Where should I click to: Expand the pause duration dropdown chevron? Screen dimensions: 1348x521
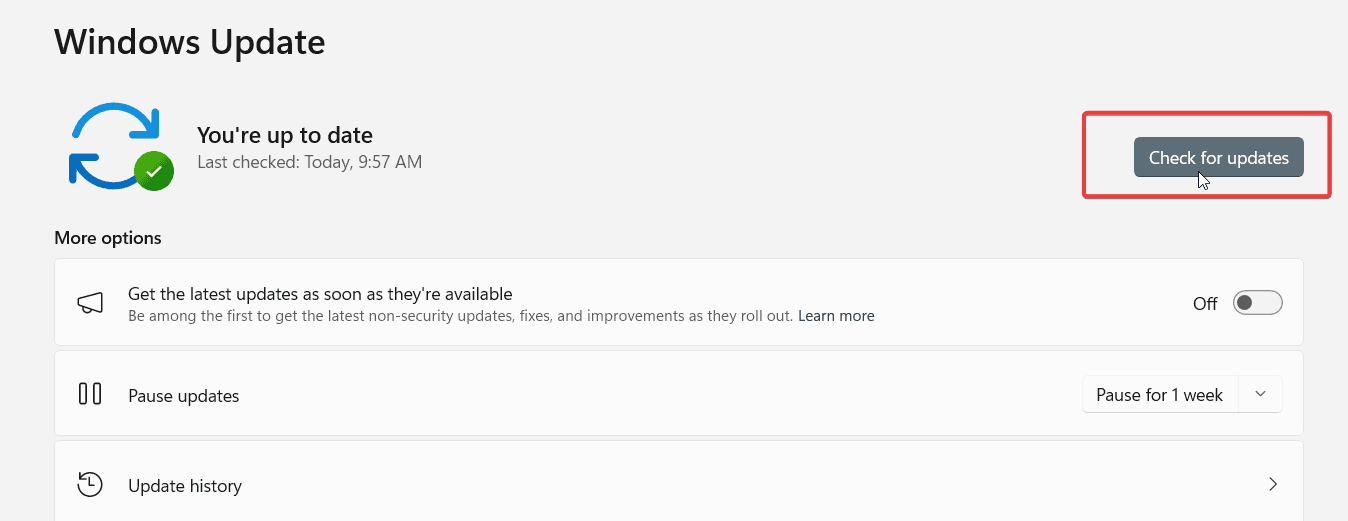1261,394
